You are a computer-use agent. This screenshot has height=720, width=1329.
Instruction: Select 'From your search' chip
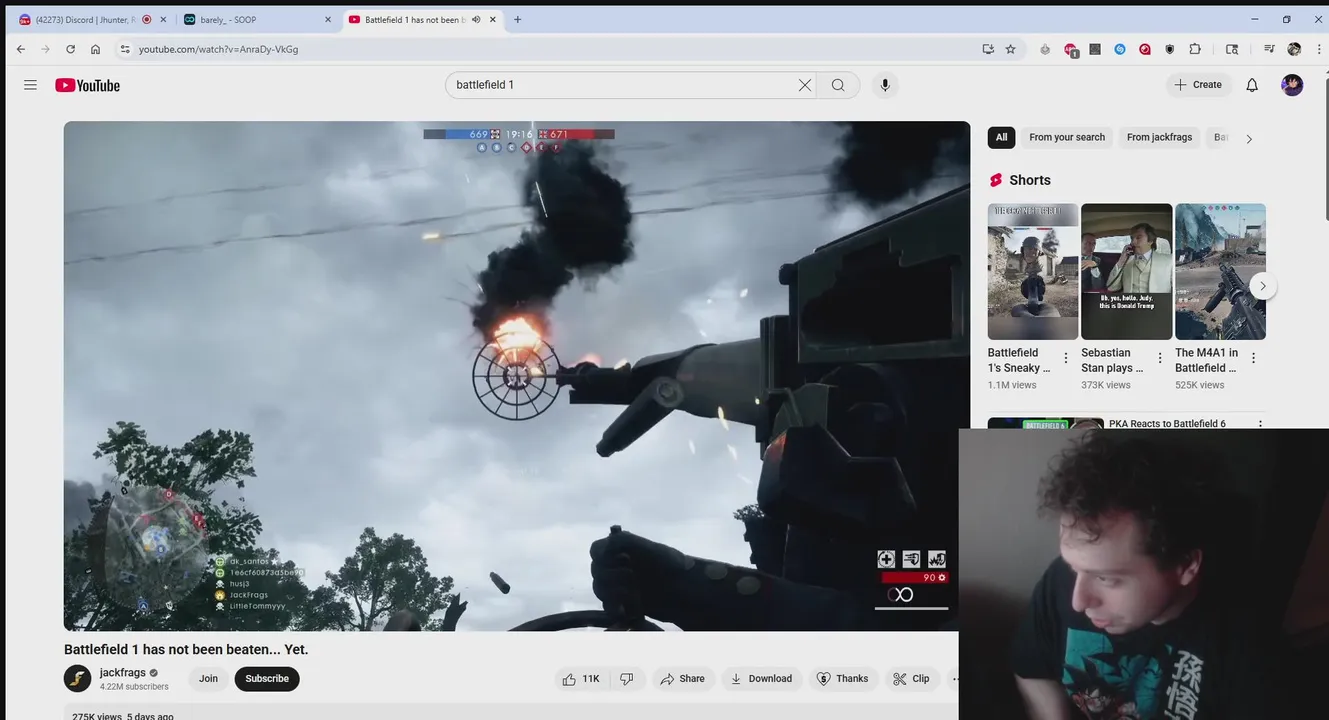click(1067, 137)
